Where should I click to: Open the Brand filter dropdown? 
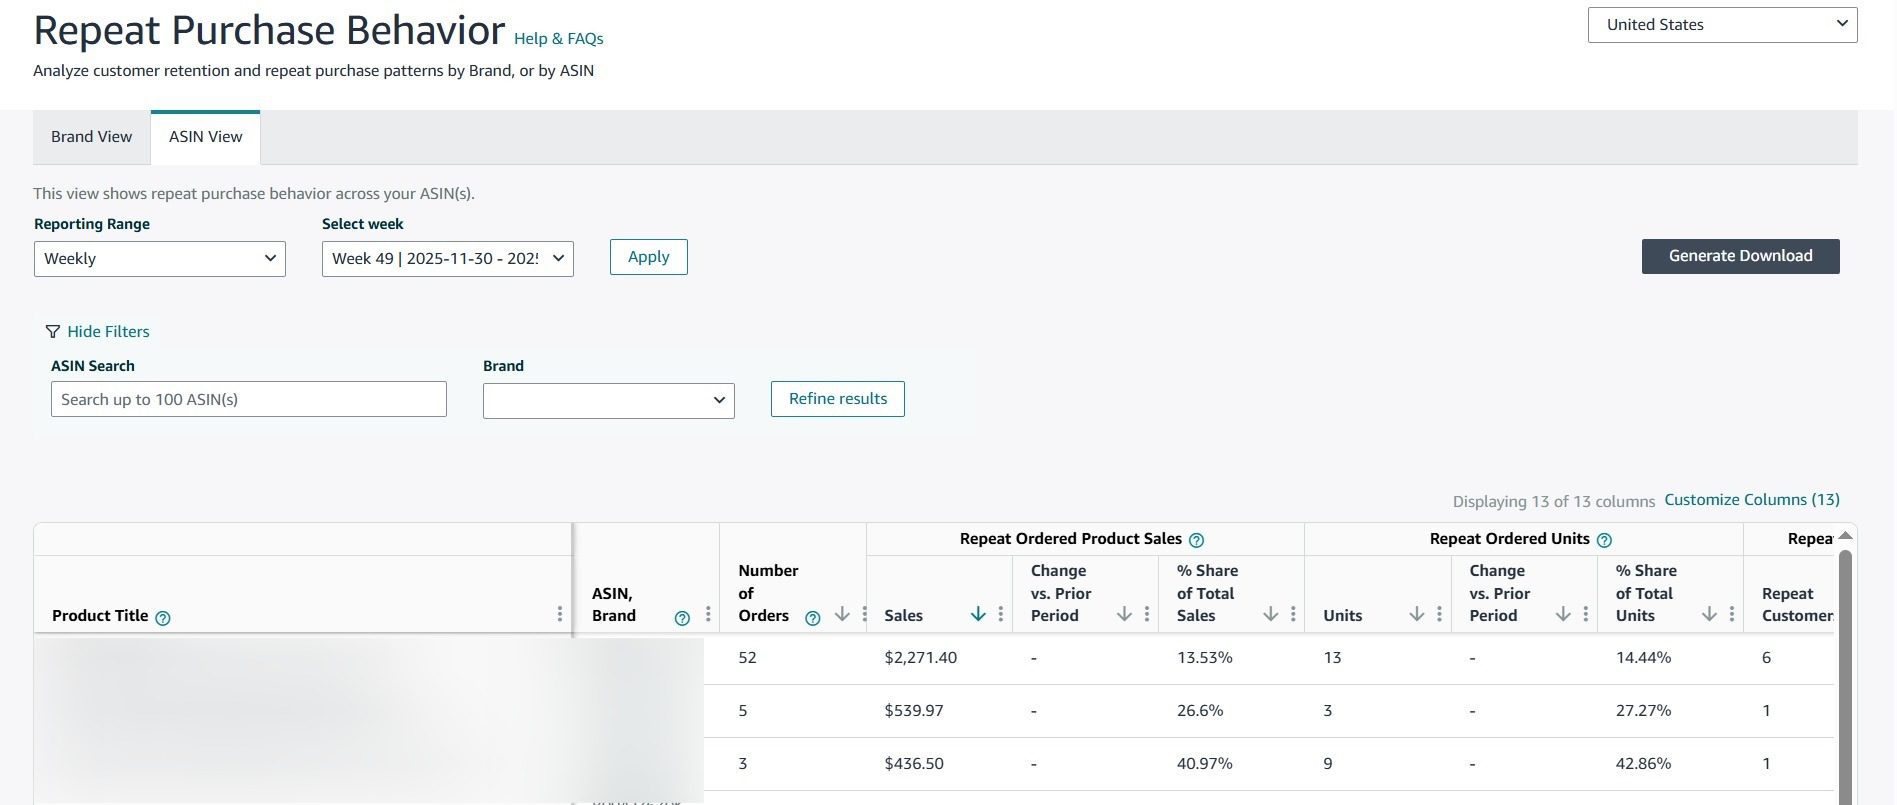tap(609, 400)
